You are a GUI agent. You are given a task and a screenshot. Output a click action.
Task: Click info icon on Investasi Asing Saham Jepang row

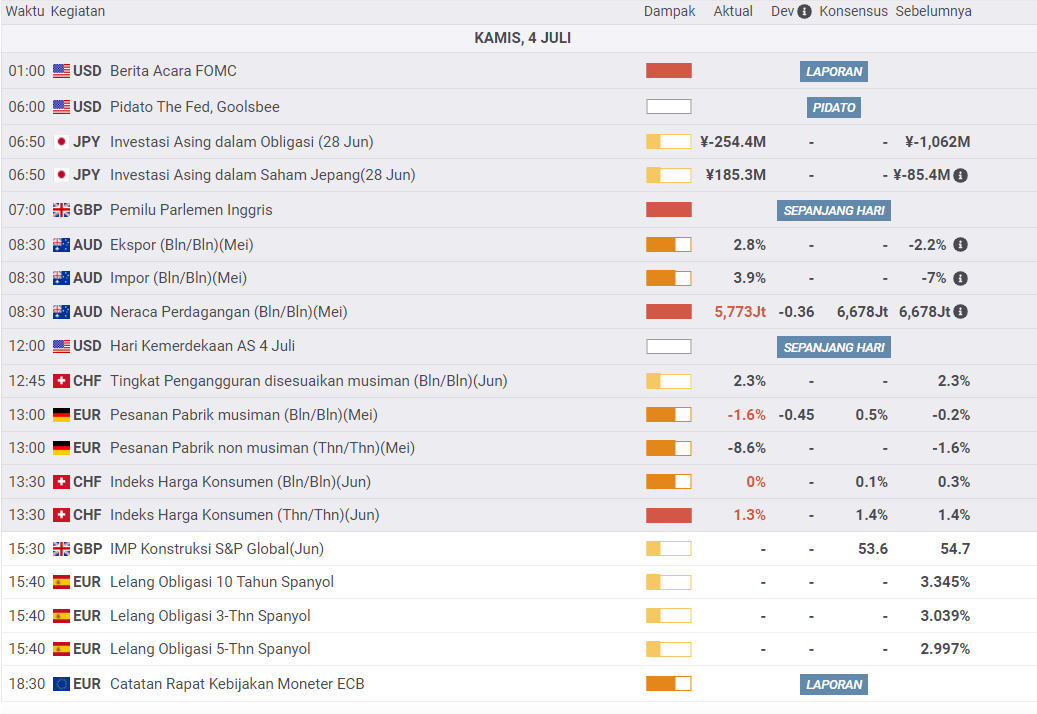(x=960, y=175)
